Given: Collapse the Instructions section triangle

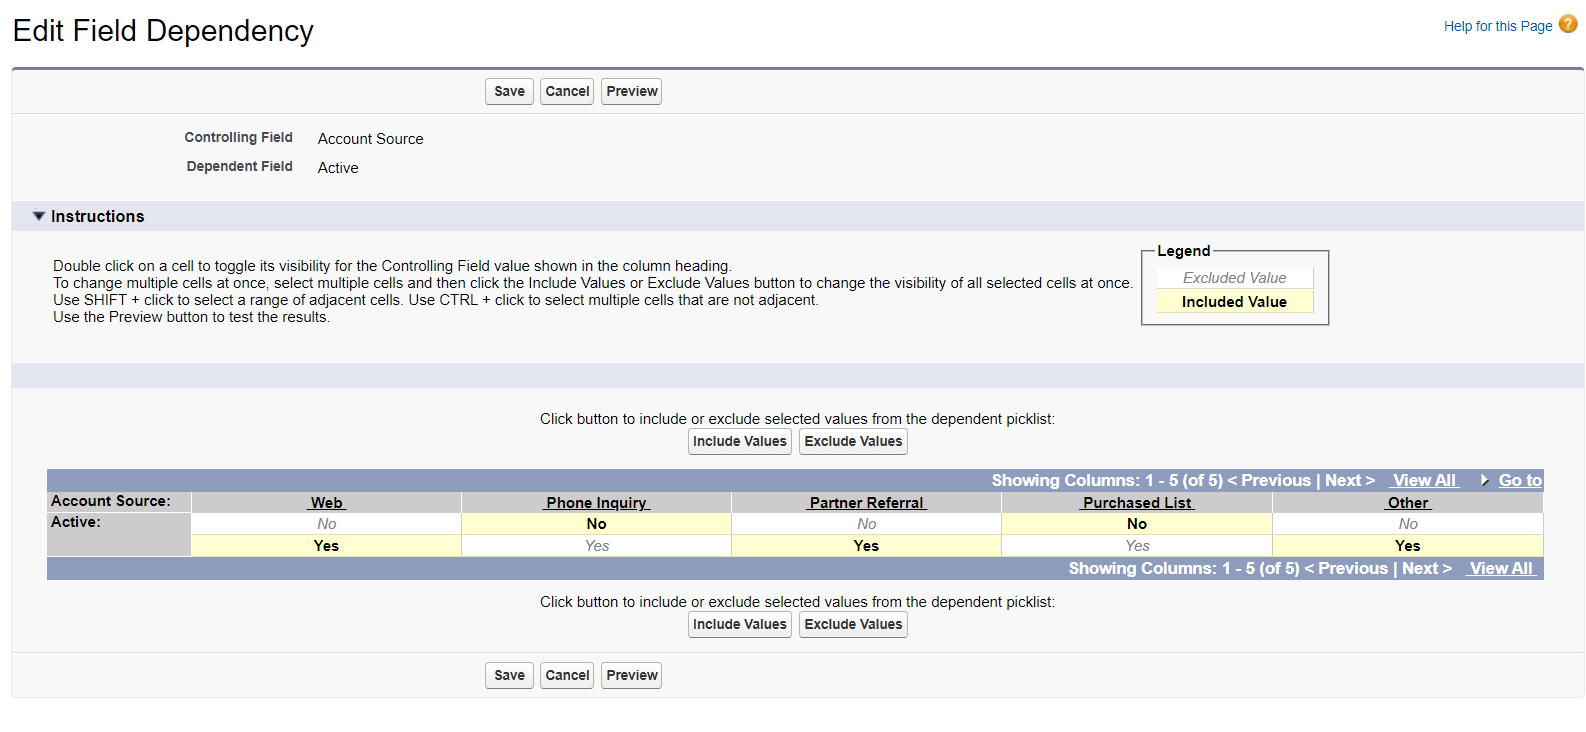Looking at the screenshot, I should coord(39,216).
